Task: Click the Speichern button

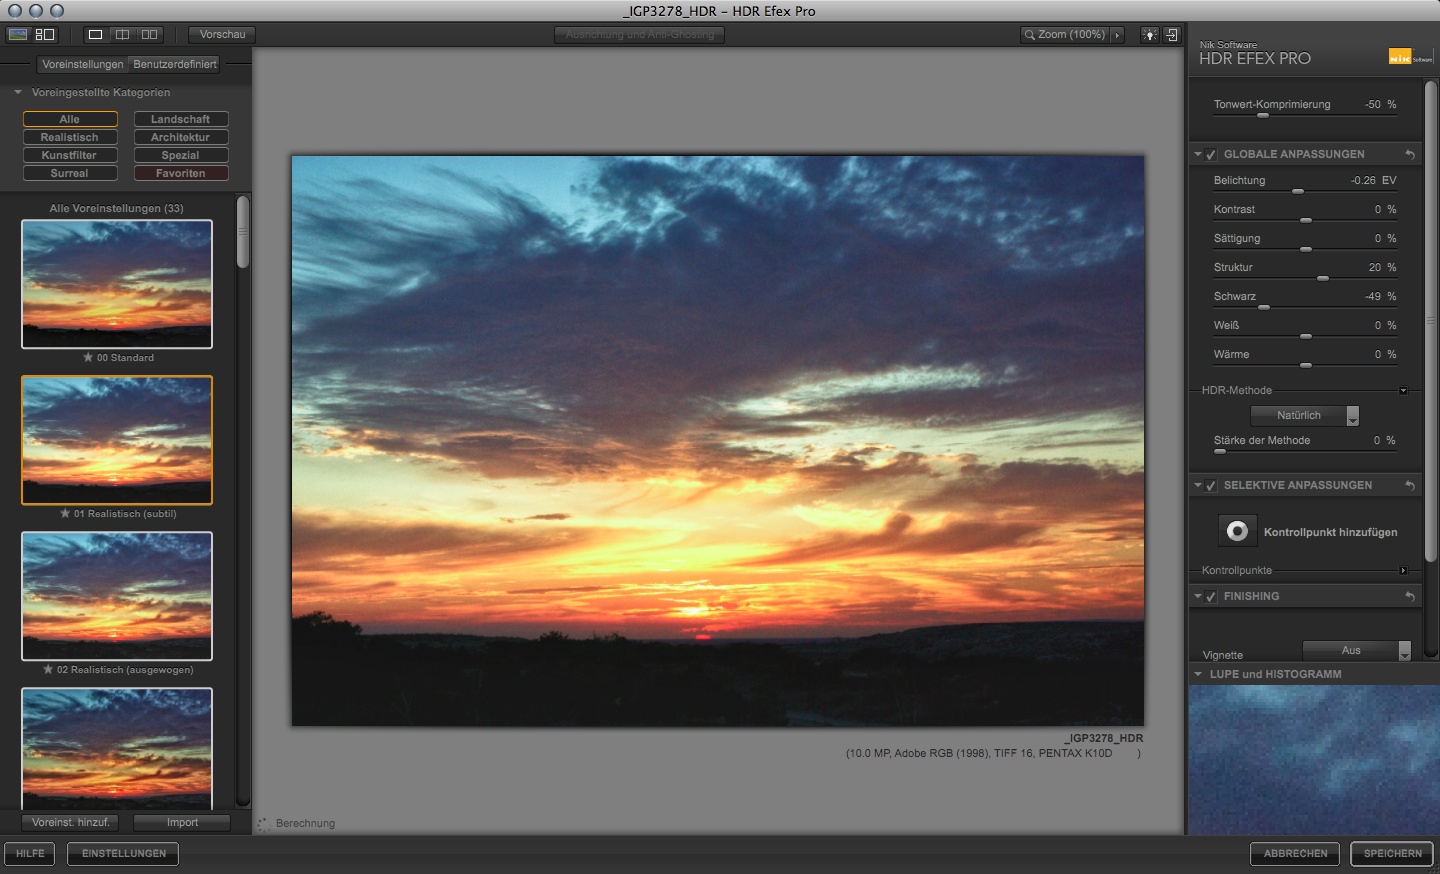Action: [1392, 853]
